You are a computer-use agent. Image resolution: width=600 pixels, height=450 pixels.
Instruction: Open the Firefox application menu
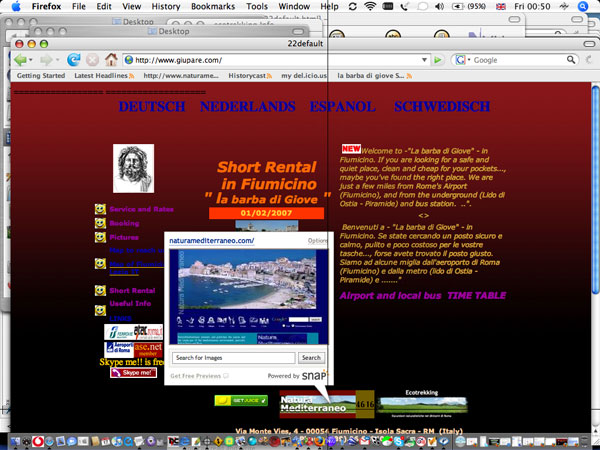[x=47, y=6]
